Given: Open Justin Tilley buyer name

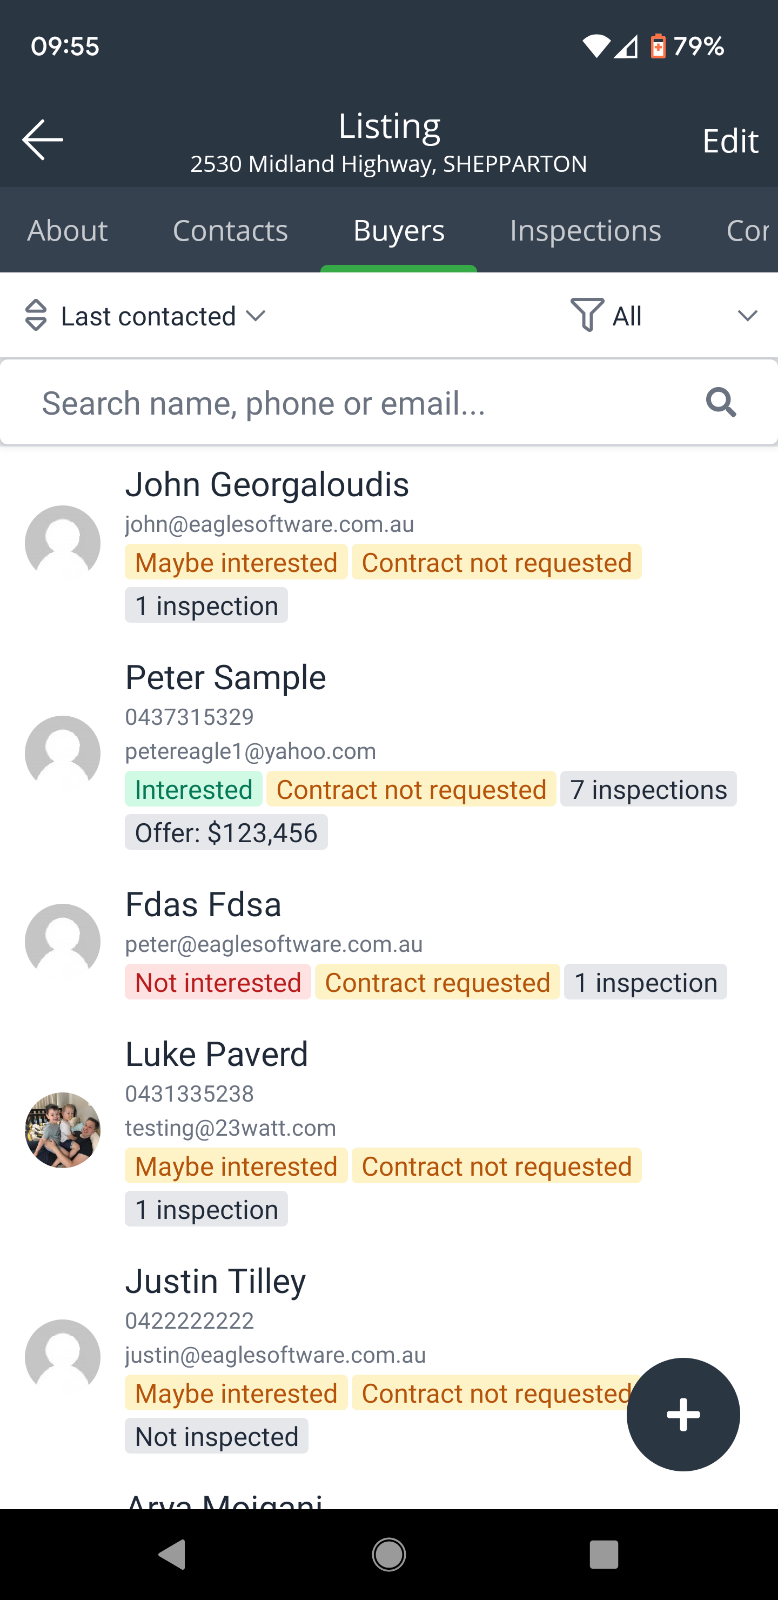Looking at the screenshot, I should [x=215, y=1282].
